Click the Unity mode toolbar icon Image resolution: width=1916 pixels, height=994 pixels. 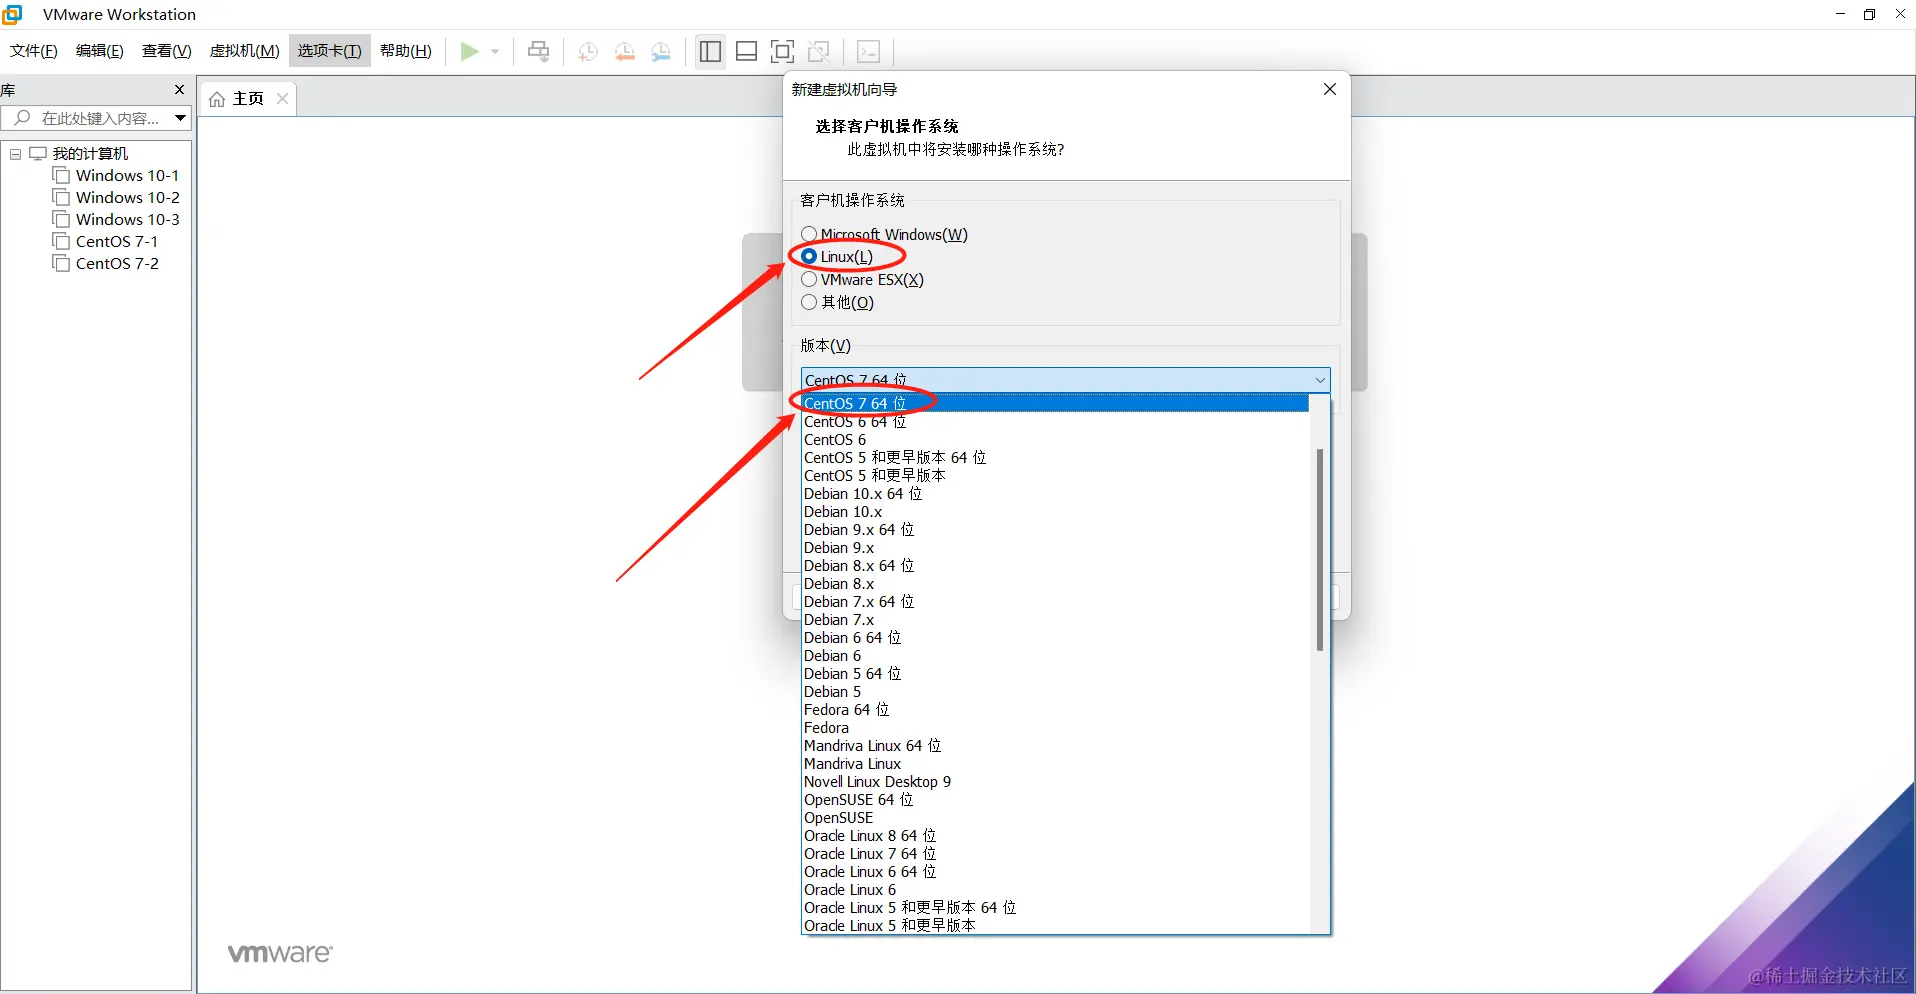[819, 51]
